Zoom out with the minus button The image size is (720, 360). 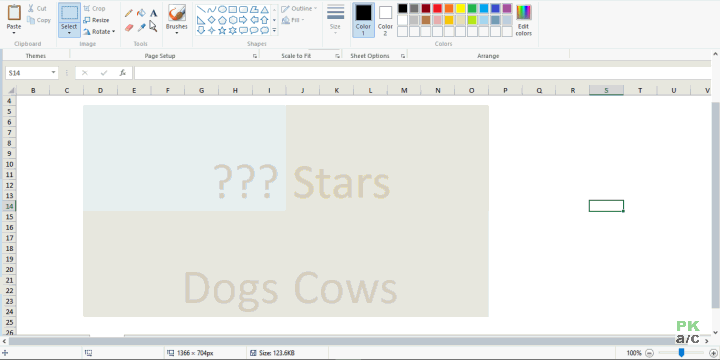coord(649,353)
